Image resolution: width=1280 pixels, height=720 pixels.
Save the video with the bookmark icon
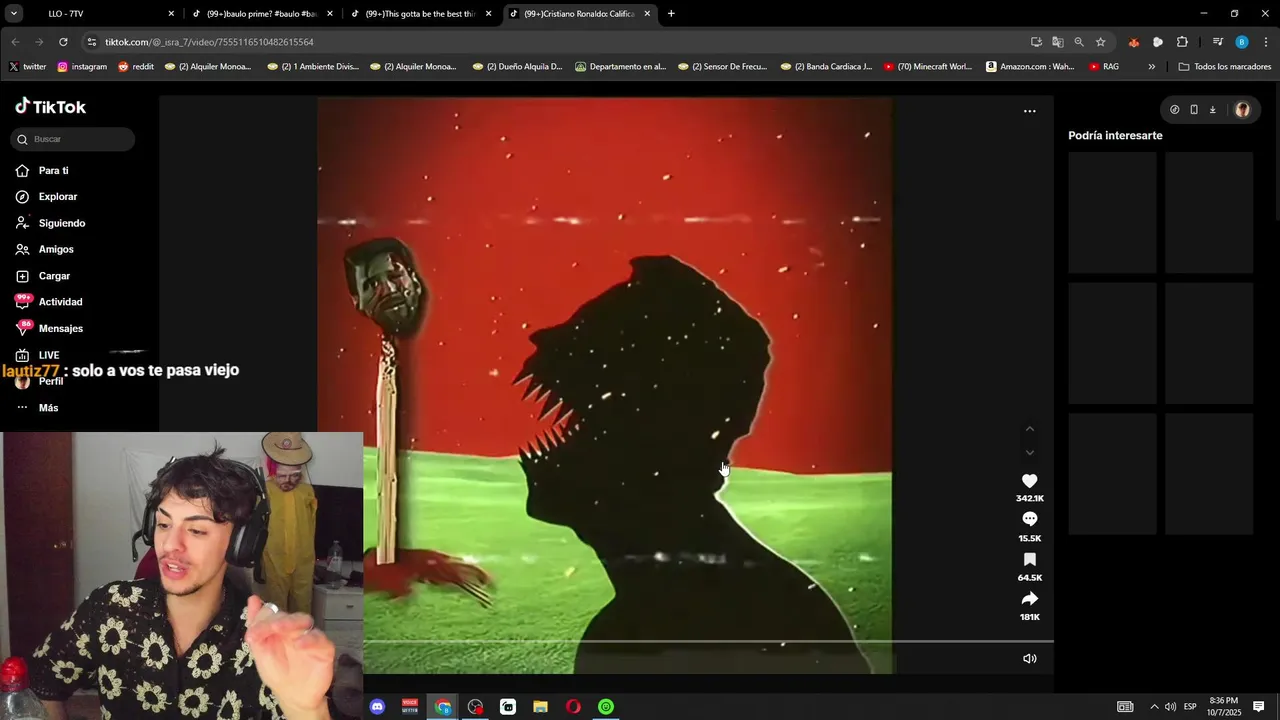click(1029, 560)
